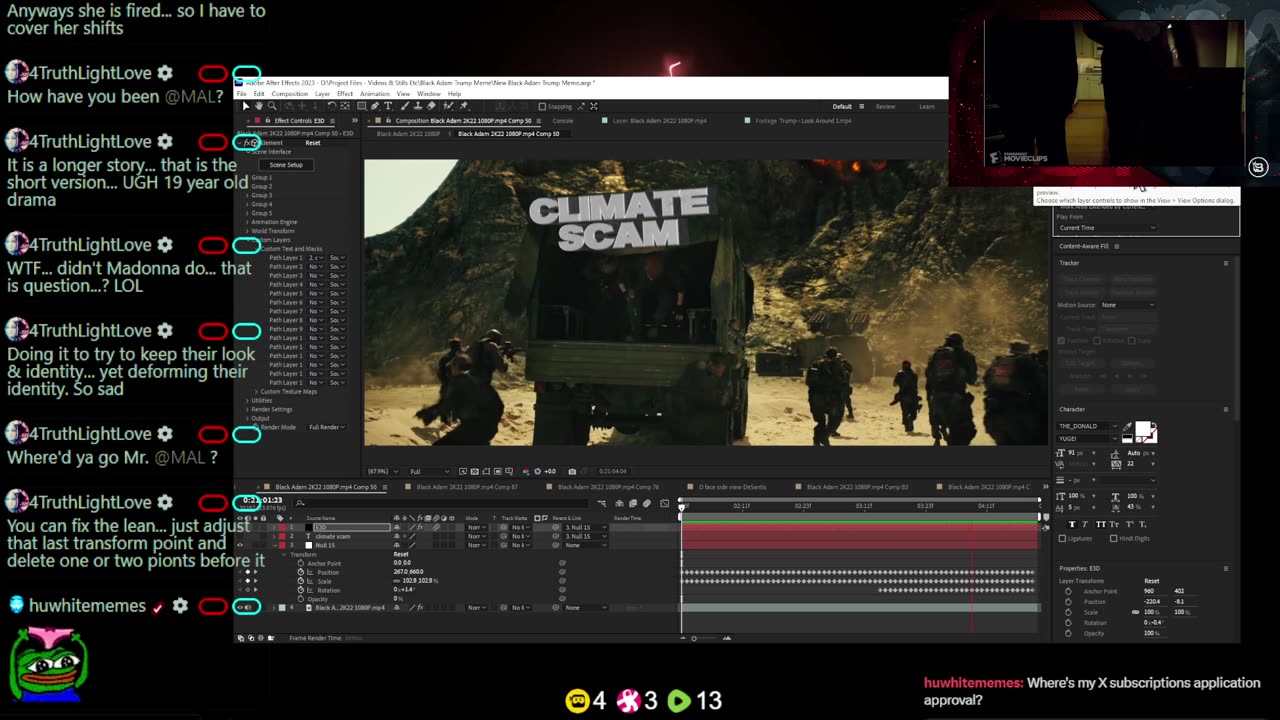
Task: Select the Hand tool
Action: click(x=259, y=106)
